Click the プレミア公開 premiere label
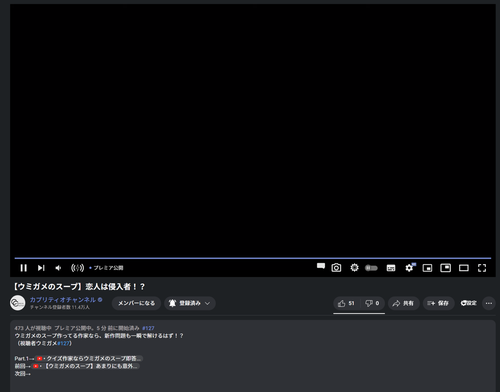500x392 pixels. (108, 268)
